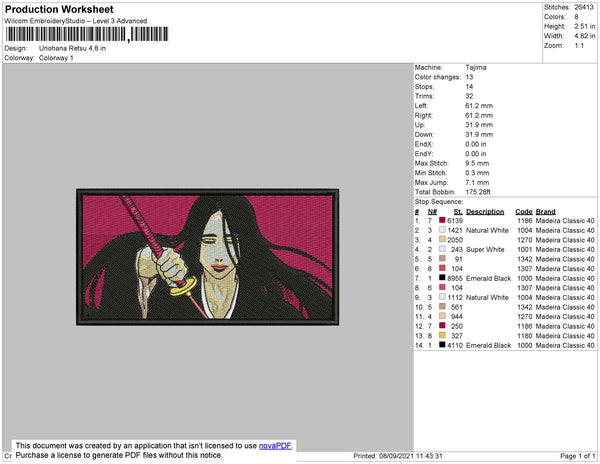The image size is (600, 464).
Task: Pick the brown swatch in stop 5
Action: (x=442, y=259)
